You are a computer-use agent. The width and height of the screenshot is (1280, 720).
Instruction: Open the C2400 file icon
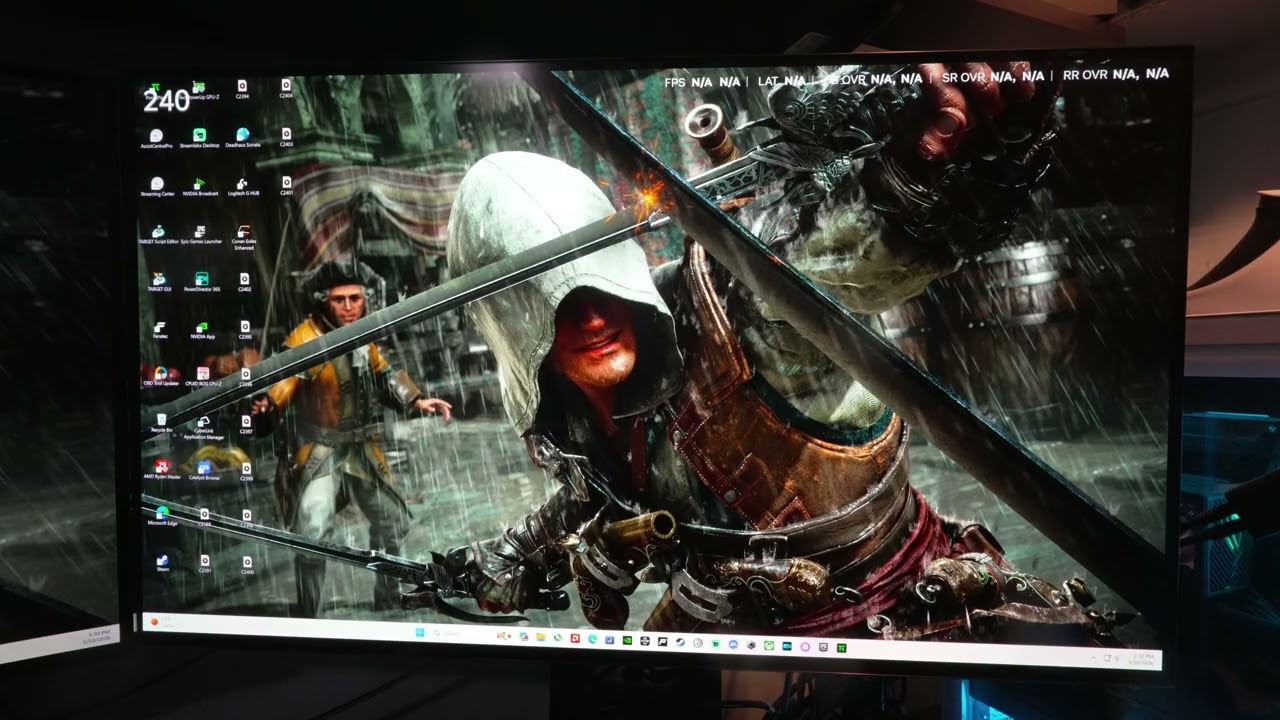pos(247,564)
